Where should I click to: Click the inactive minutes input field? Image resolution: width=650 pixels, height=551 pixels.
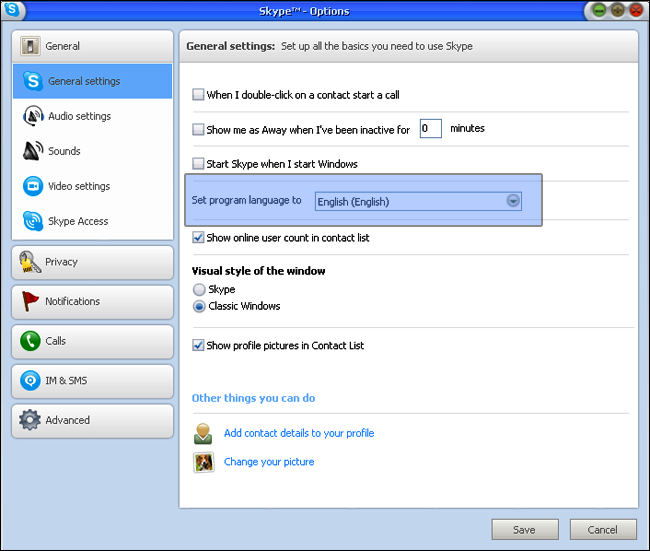click(x=431, y=129)
